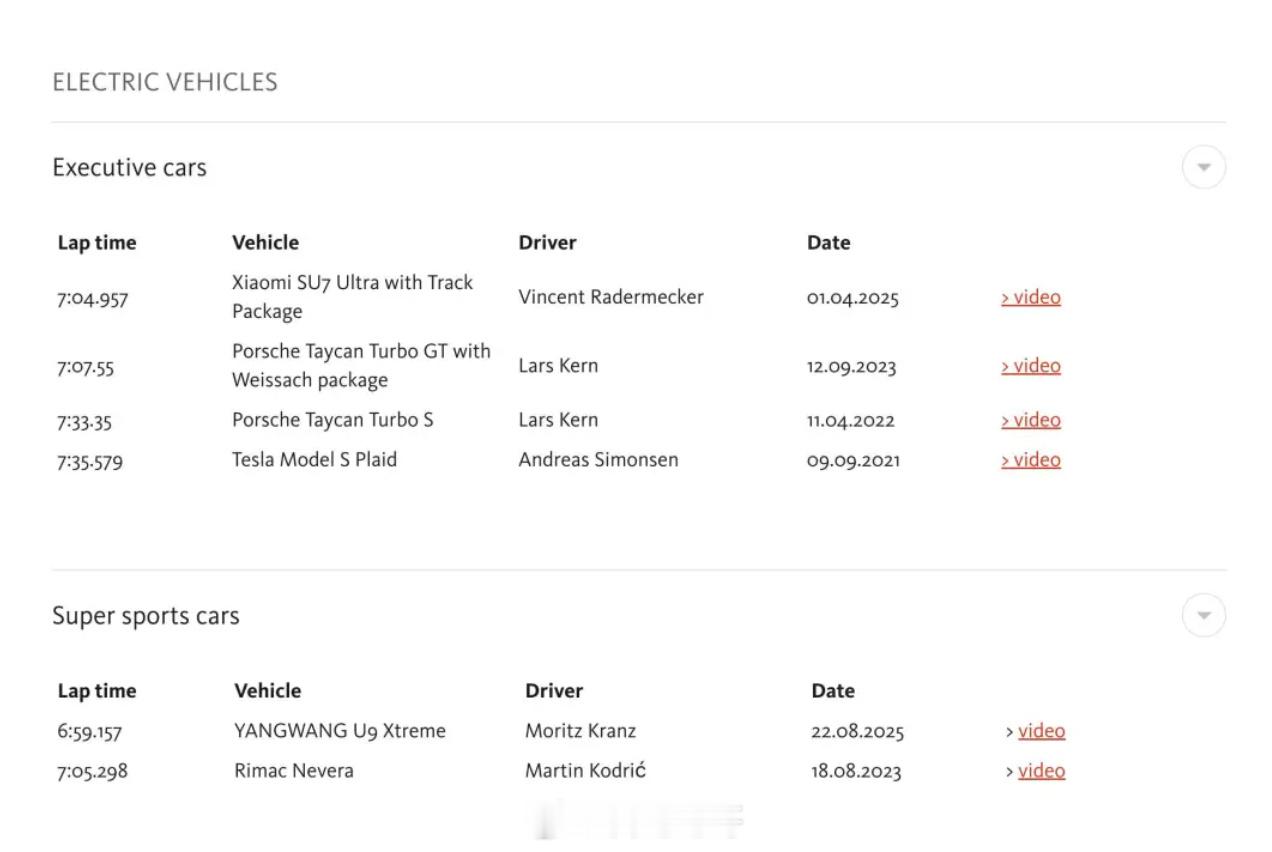Open the YANGWANG U9 Xtreme video link
The height and width of the screenshot is (852, 1272).
tap(1040, 731)
